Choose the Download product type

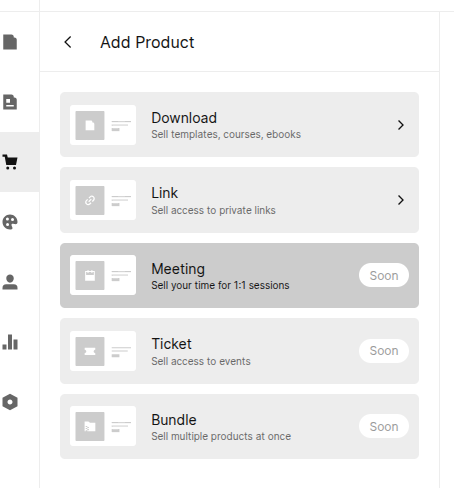[239, 125]
